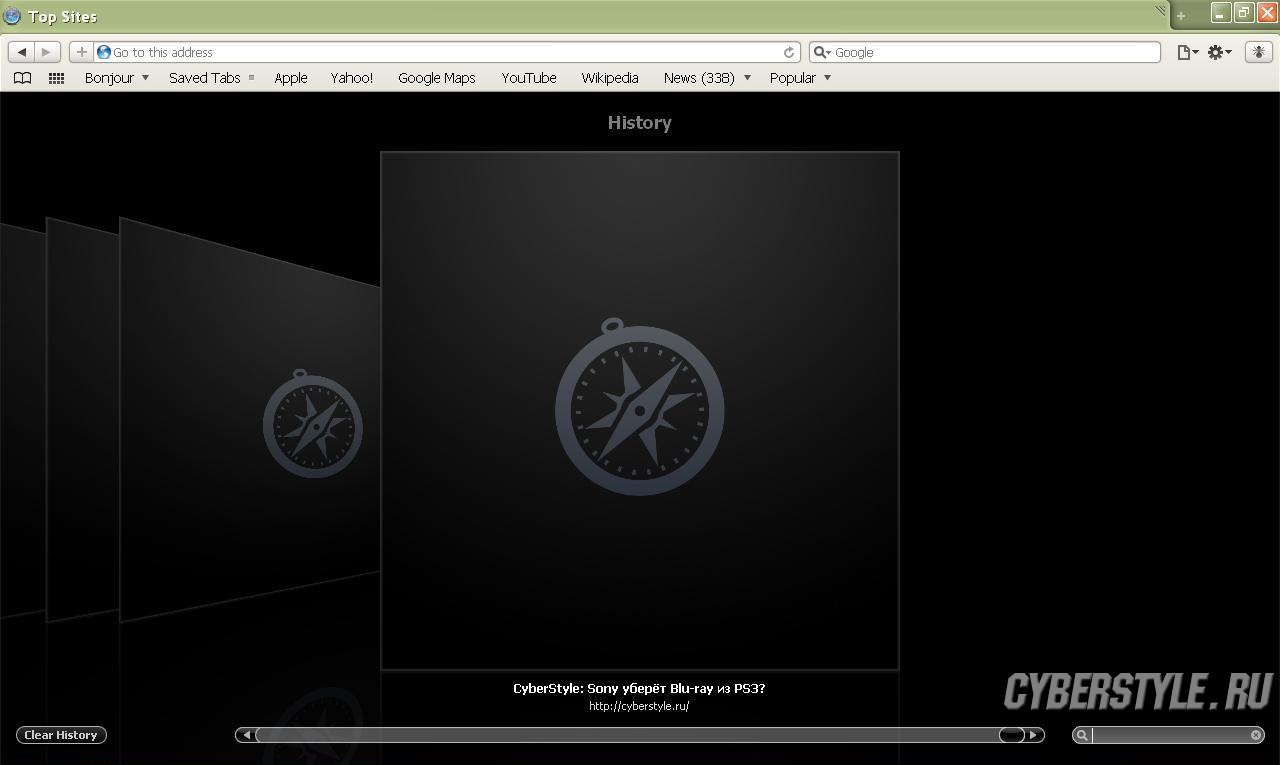Click the CyberStyle: Sony page title
The width and height of the screenshot is (1280, 765).
[x=639, y=688]
